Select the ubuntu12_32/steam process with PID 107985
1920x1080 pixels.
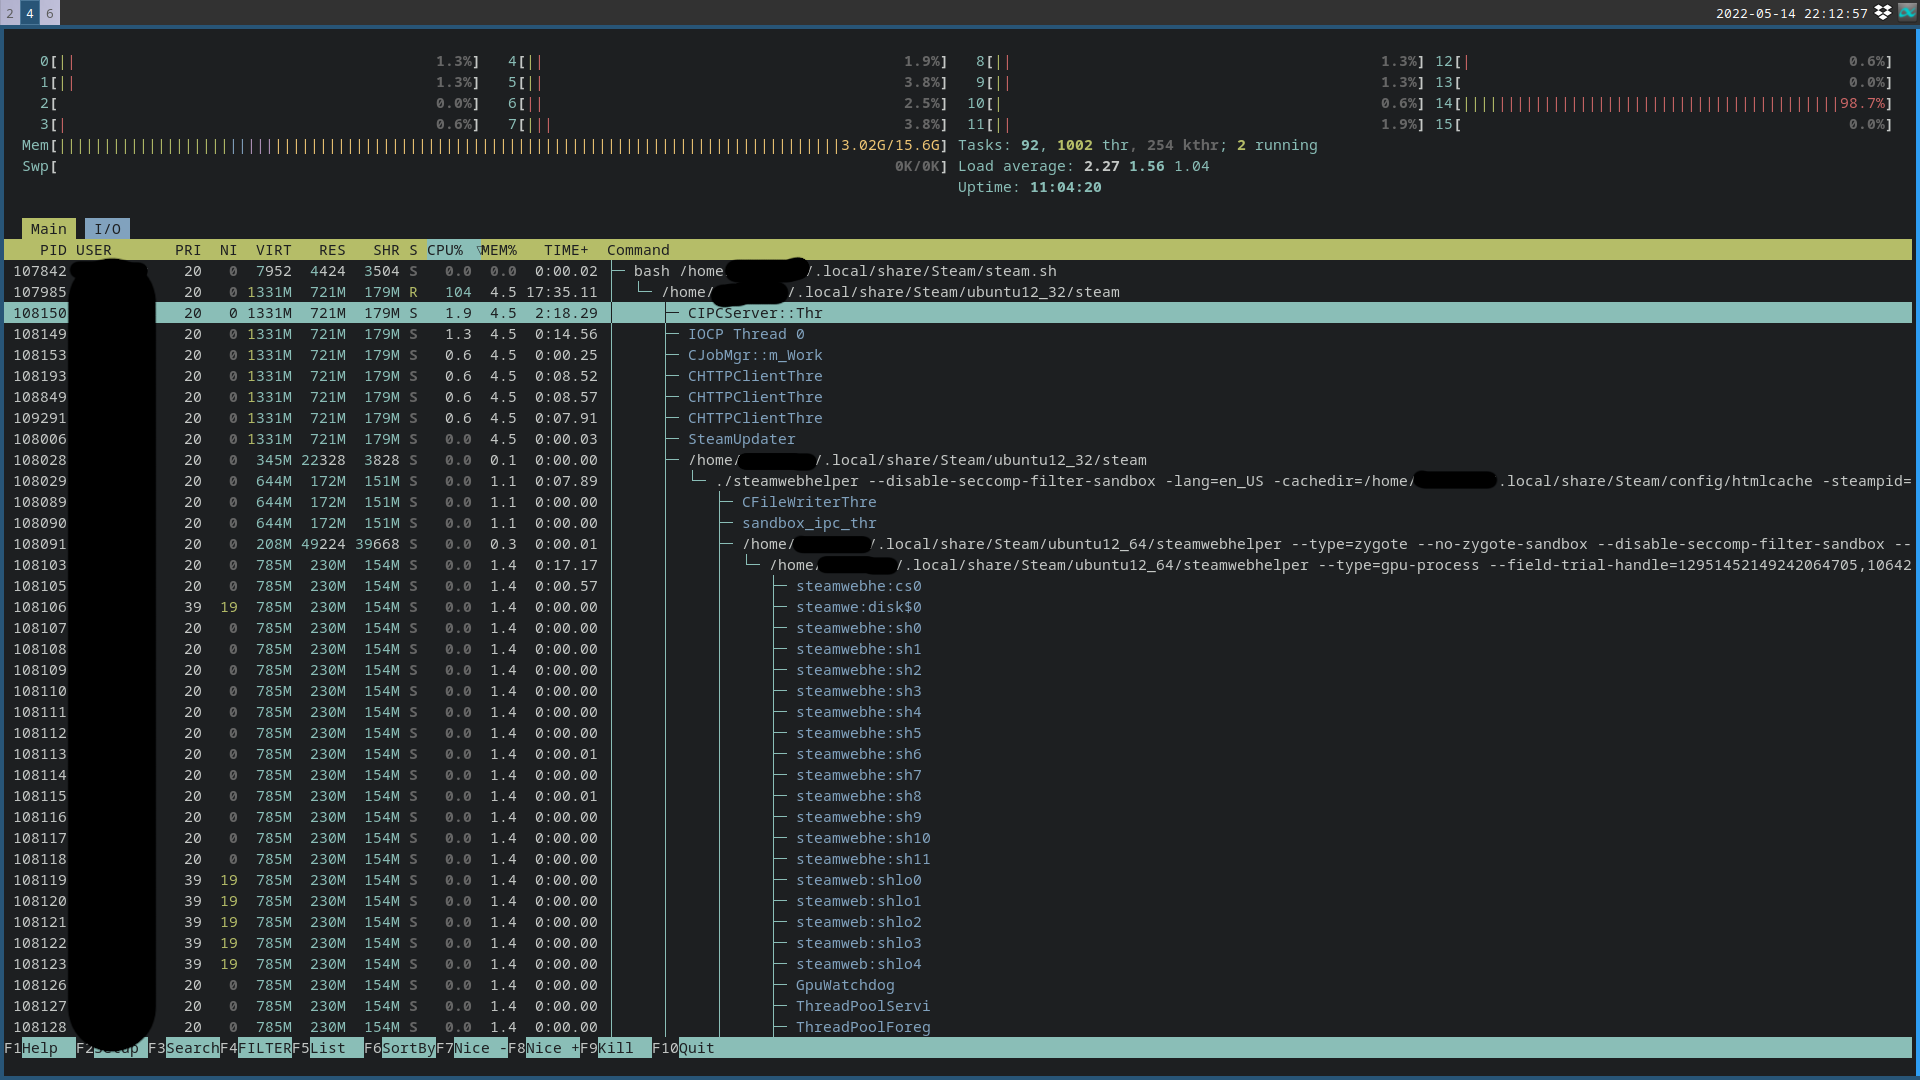pos(958,292)
